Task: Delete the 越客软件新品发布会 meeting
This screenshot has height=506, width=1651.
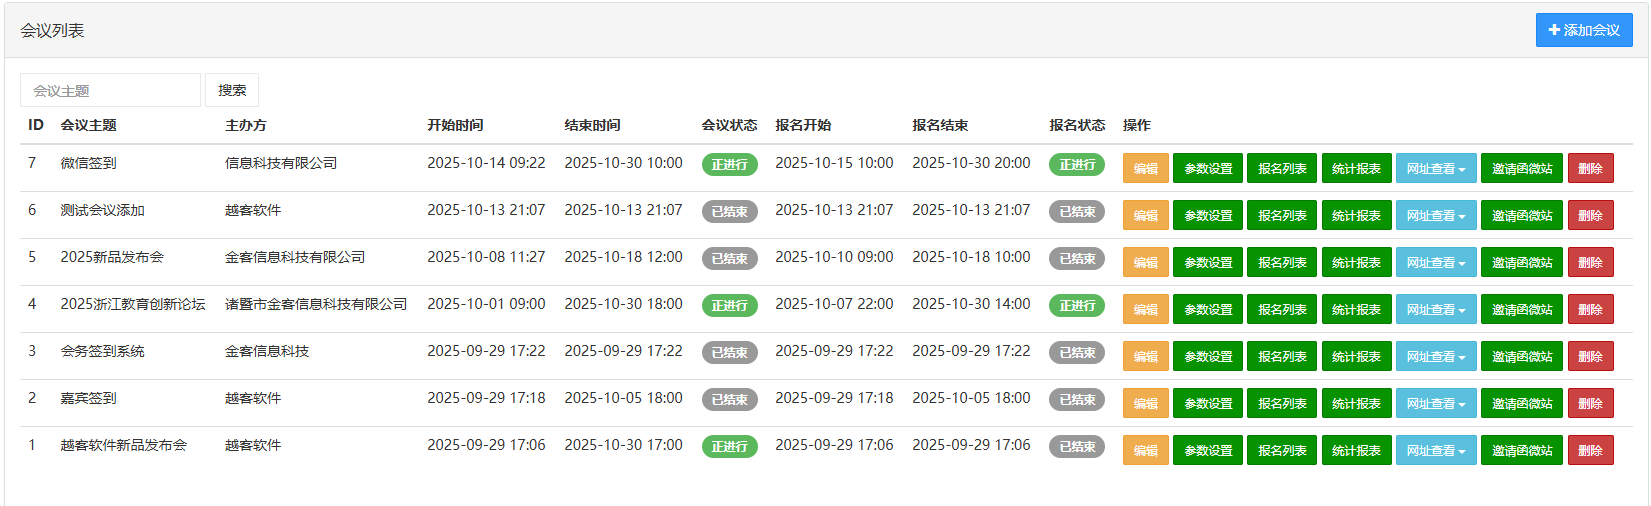Action: (1590, 450)
